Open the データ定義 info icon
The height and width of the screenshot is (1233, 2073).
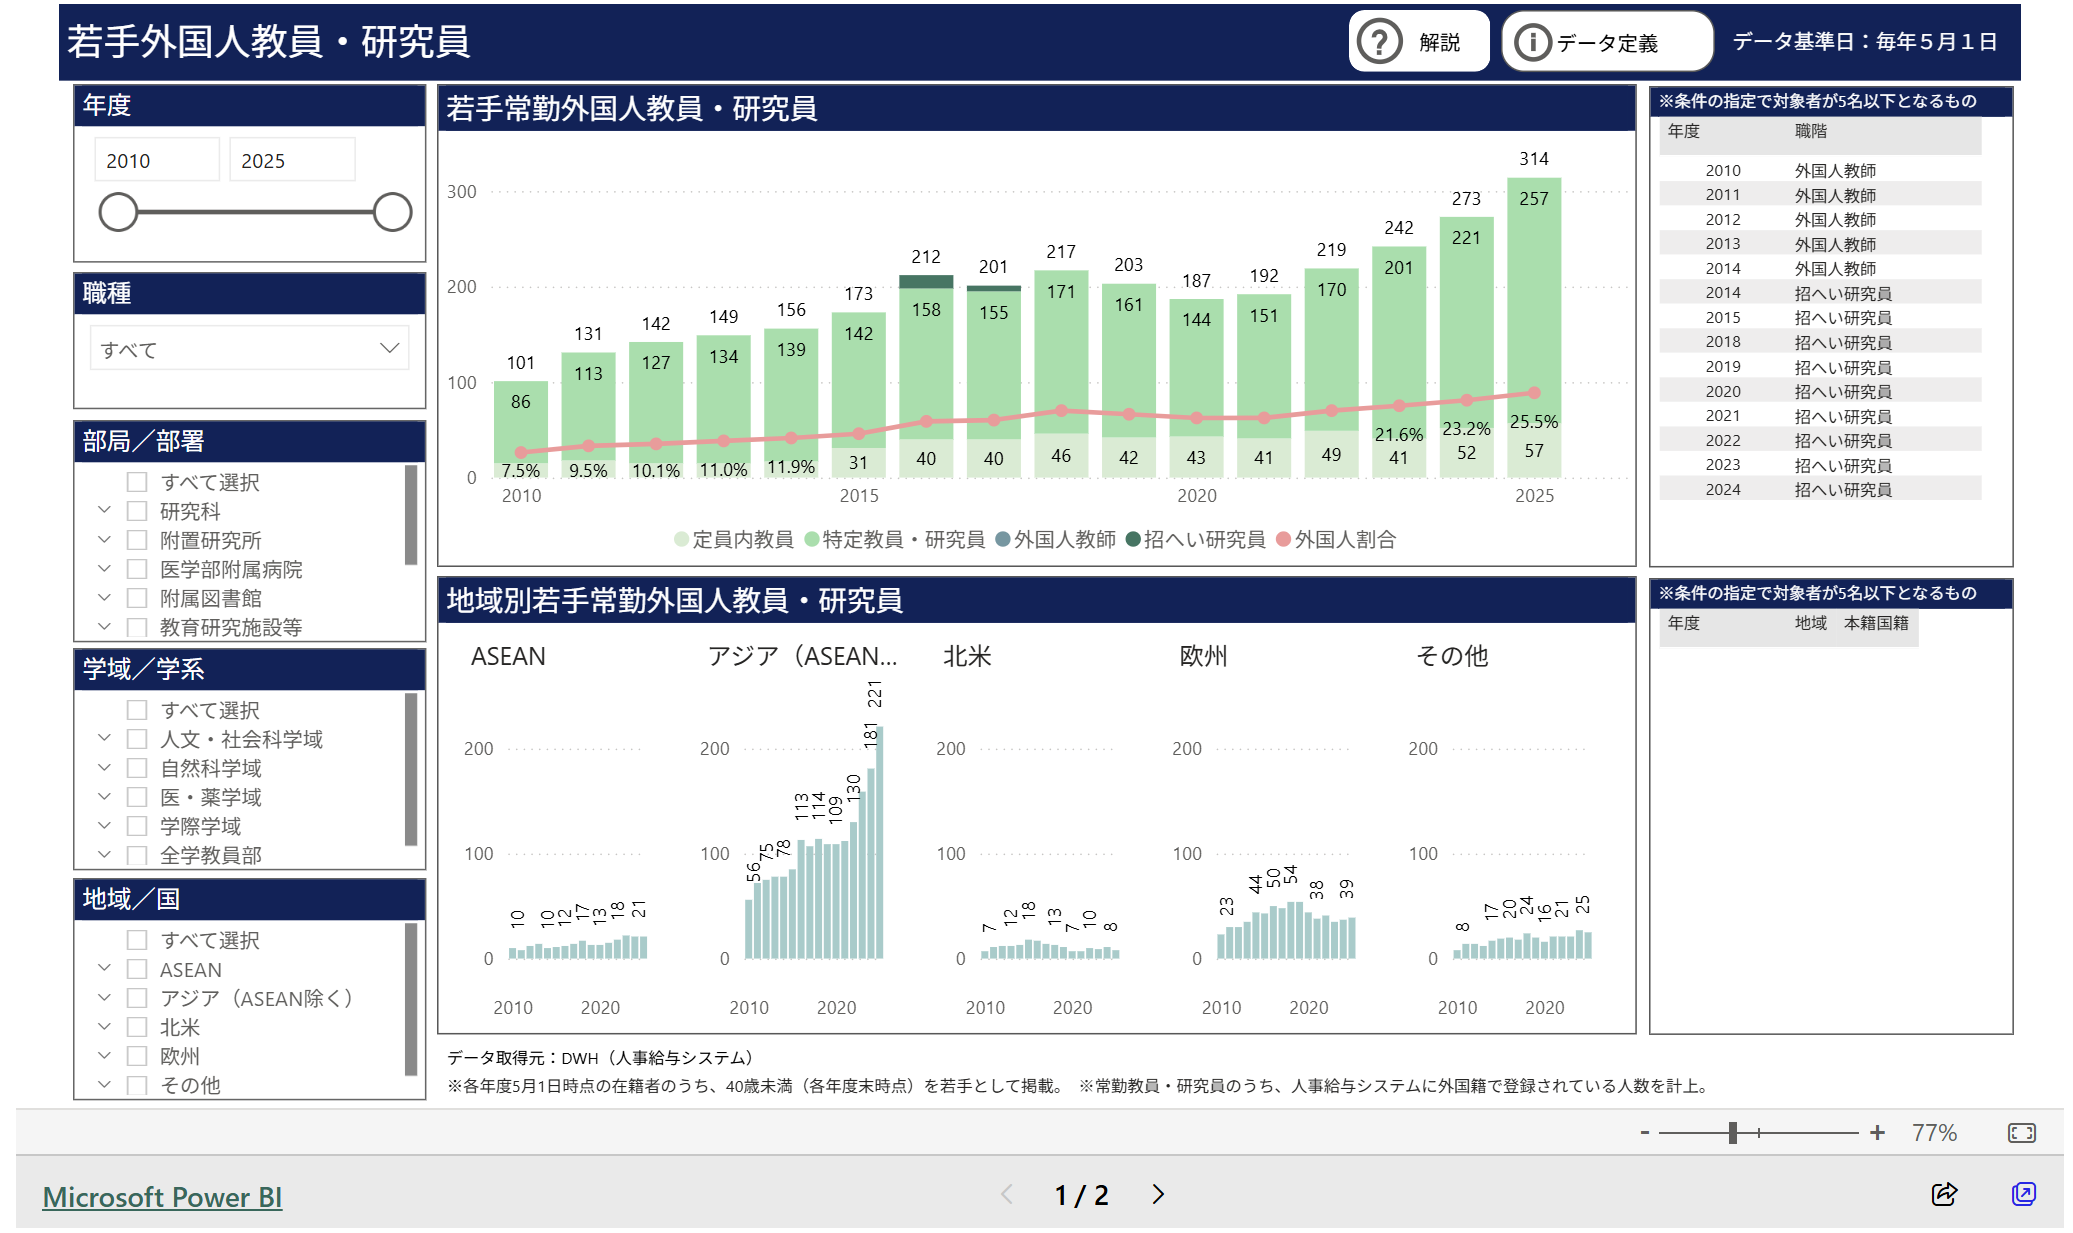[1532, 42]
